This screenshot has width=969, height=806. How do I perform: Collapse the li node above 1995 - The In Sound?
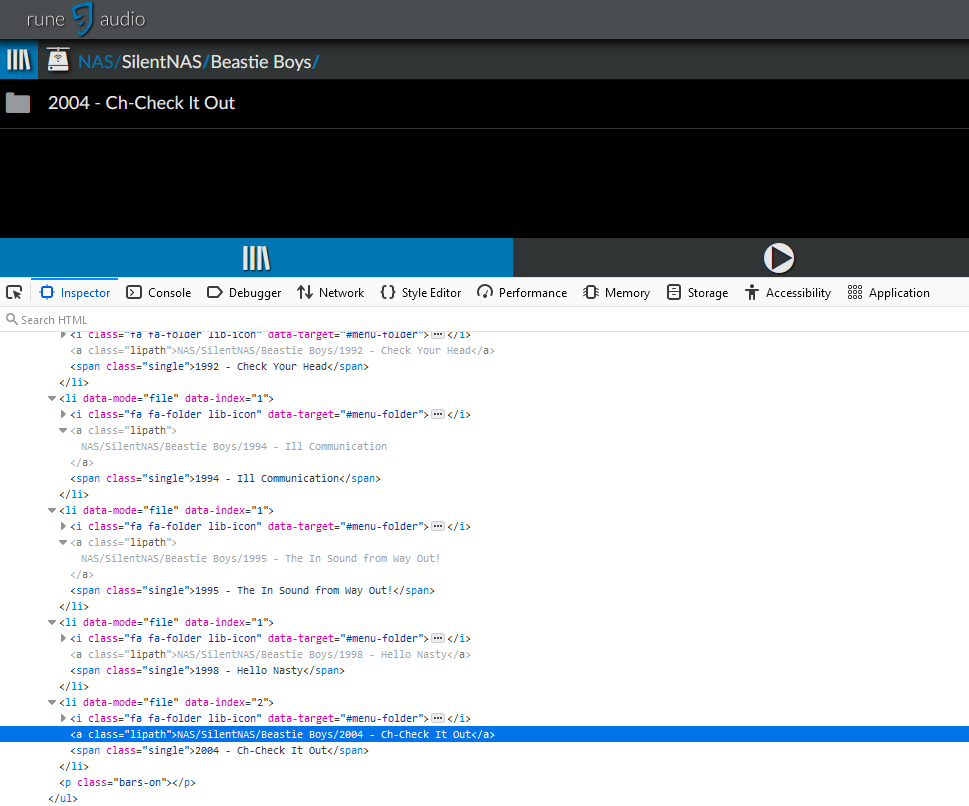(52, 510)
